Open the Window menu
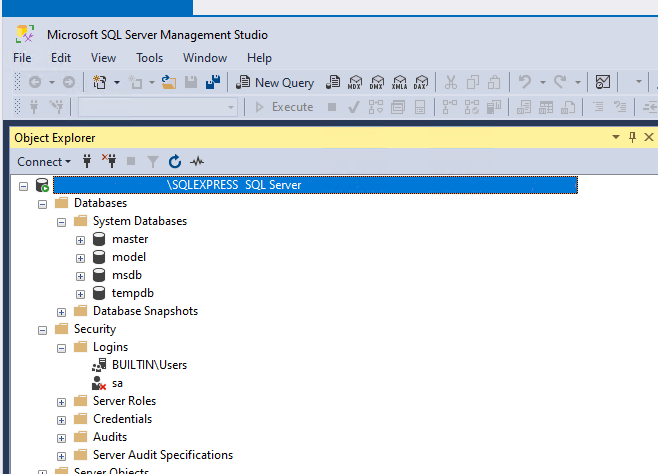Screen dimensions: 658x474 point(205,58)
